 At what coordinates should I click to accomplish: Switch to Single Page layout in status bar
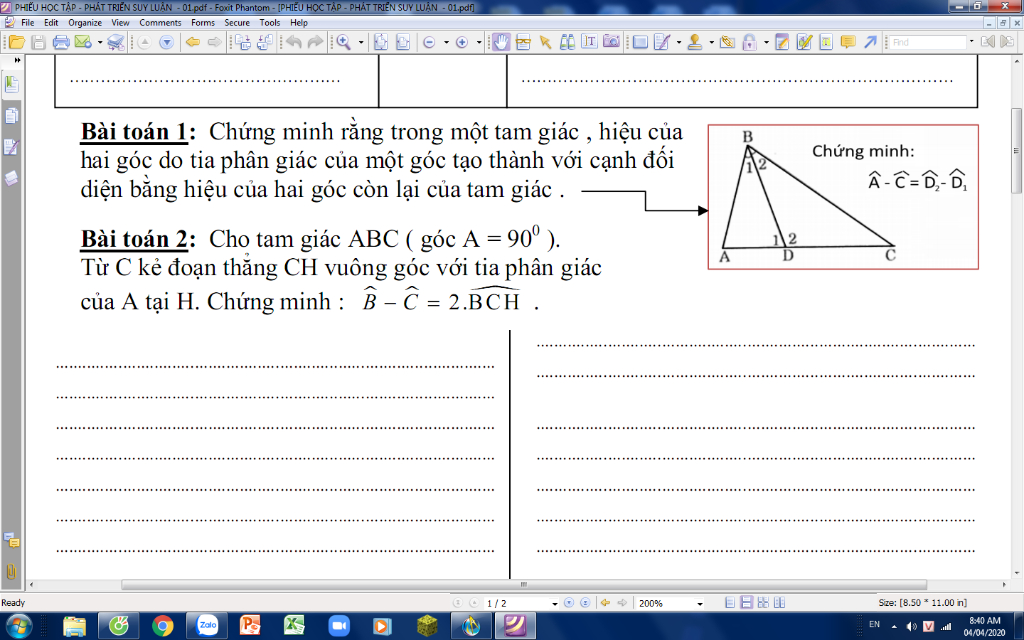tap(730, 603)
